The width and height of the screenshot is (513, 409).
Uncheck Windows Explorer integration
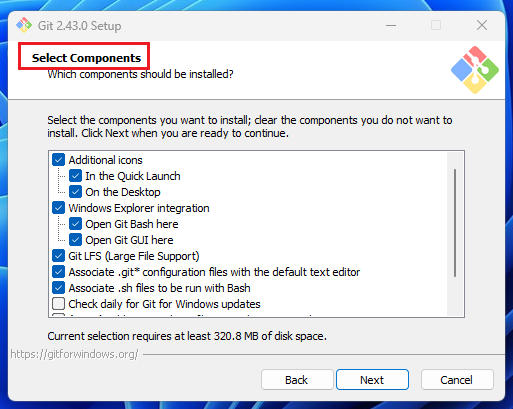[58, 208]
